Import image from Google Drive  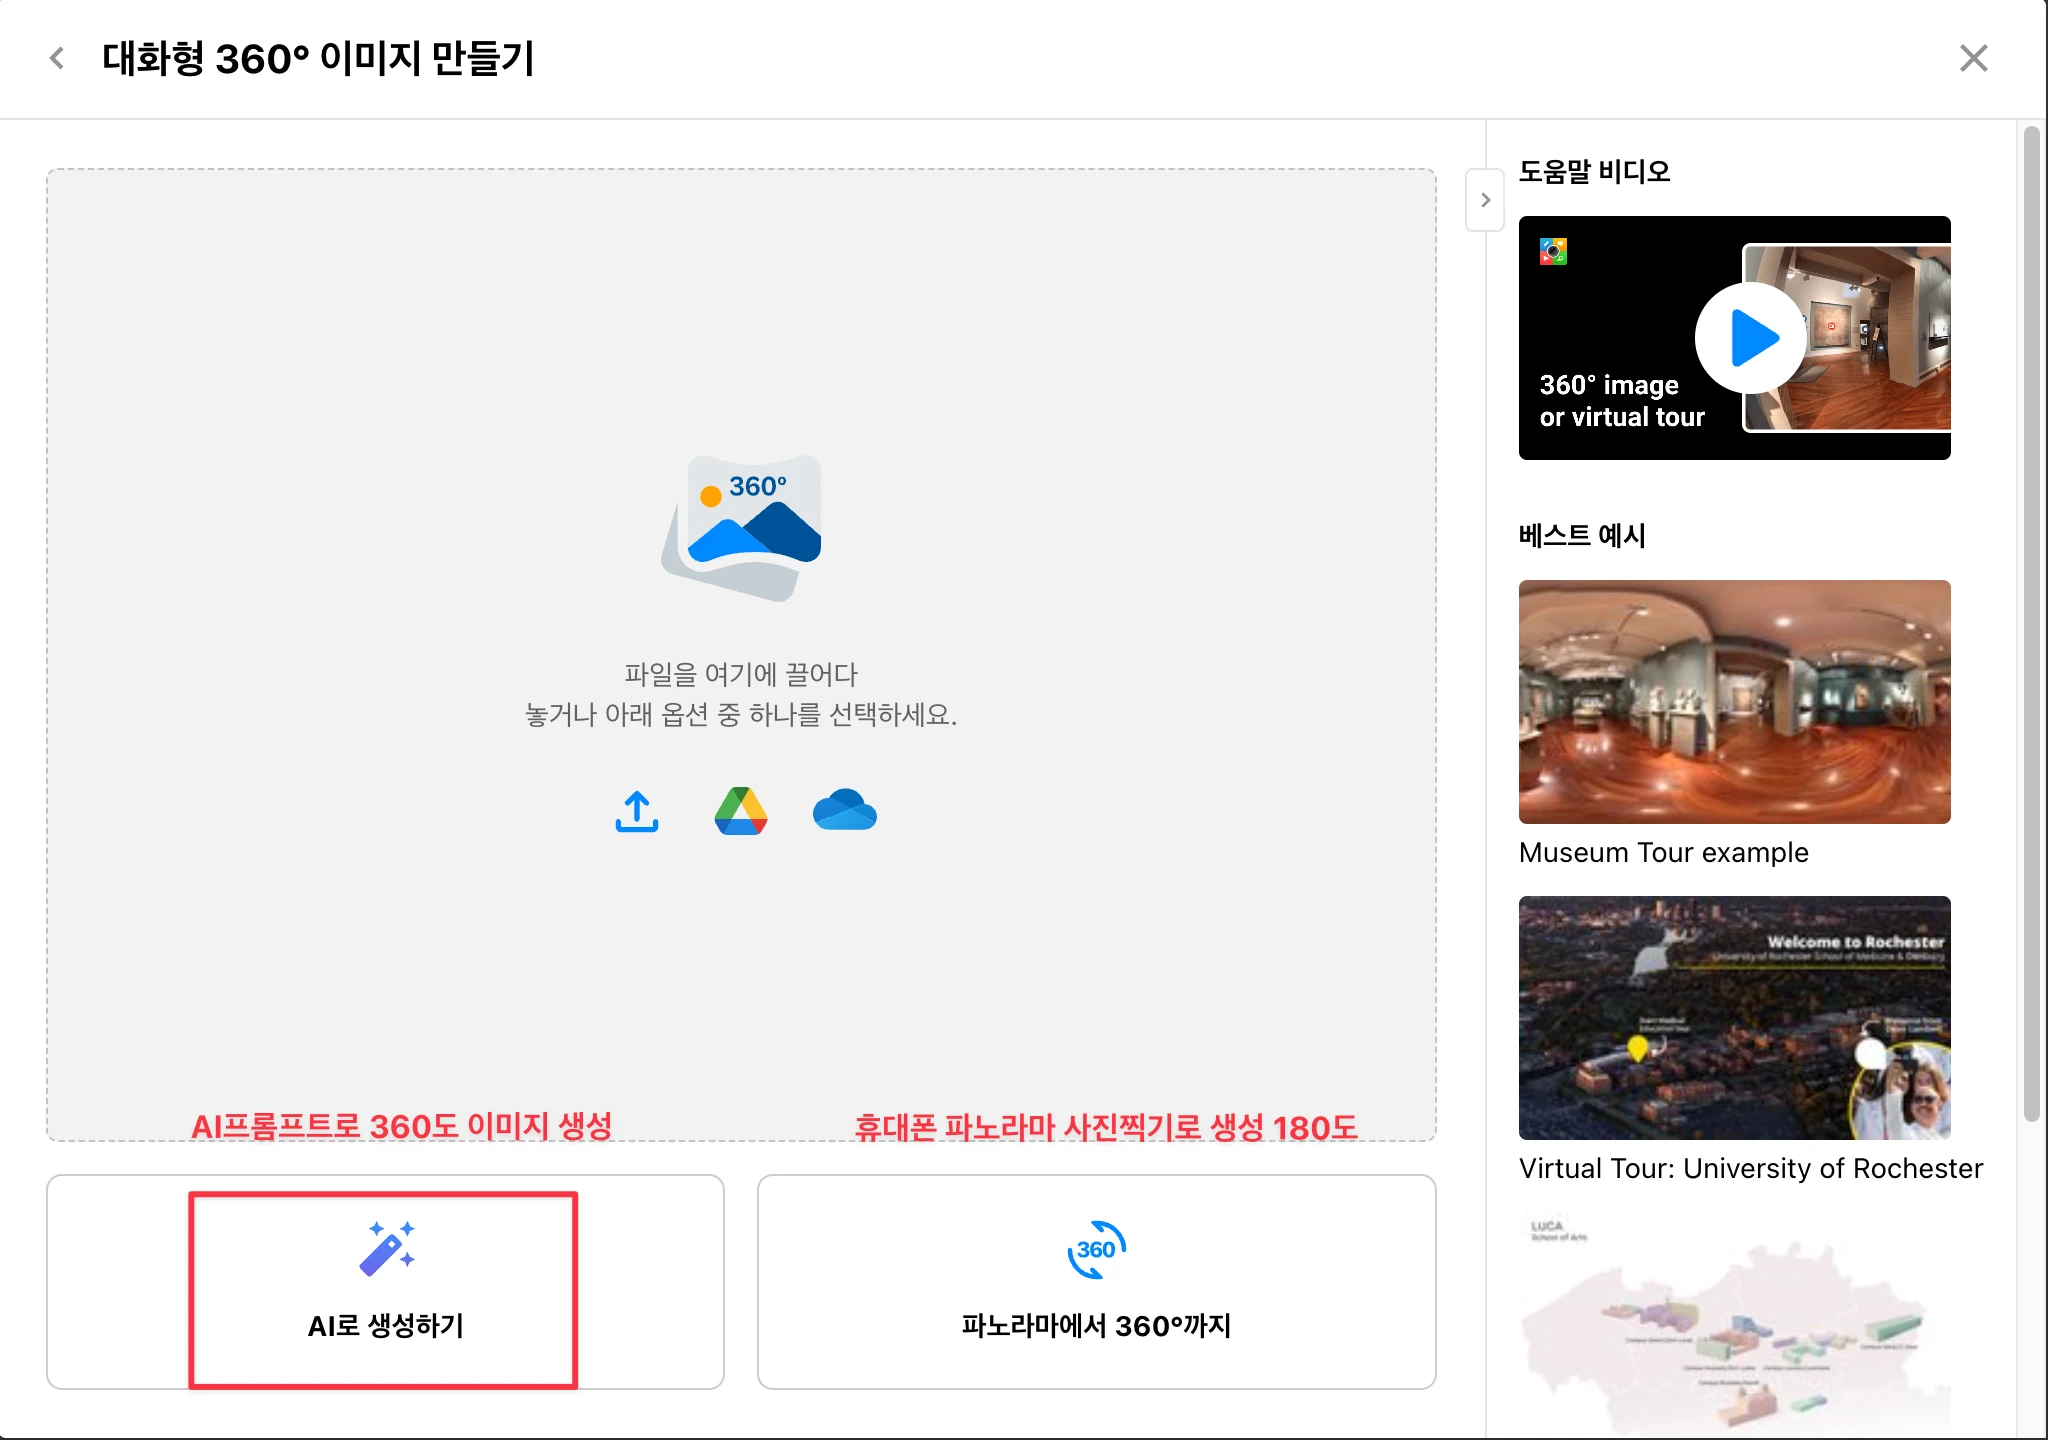coord(741,811)
